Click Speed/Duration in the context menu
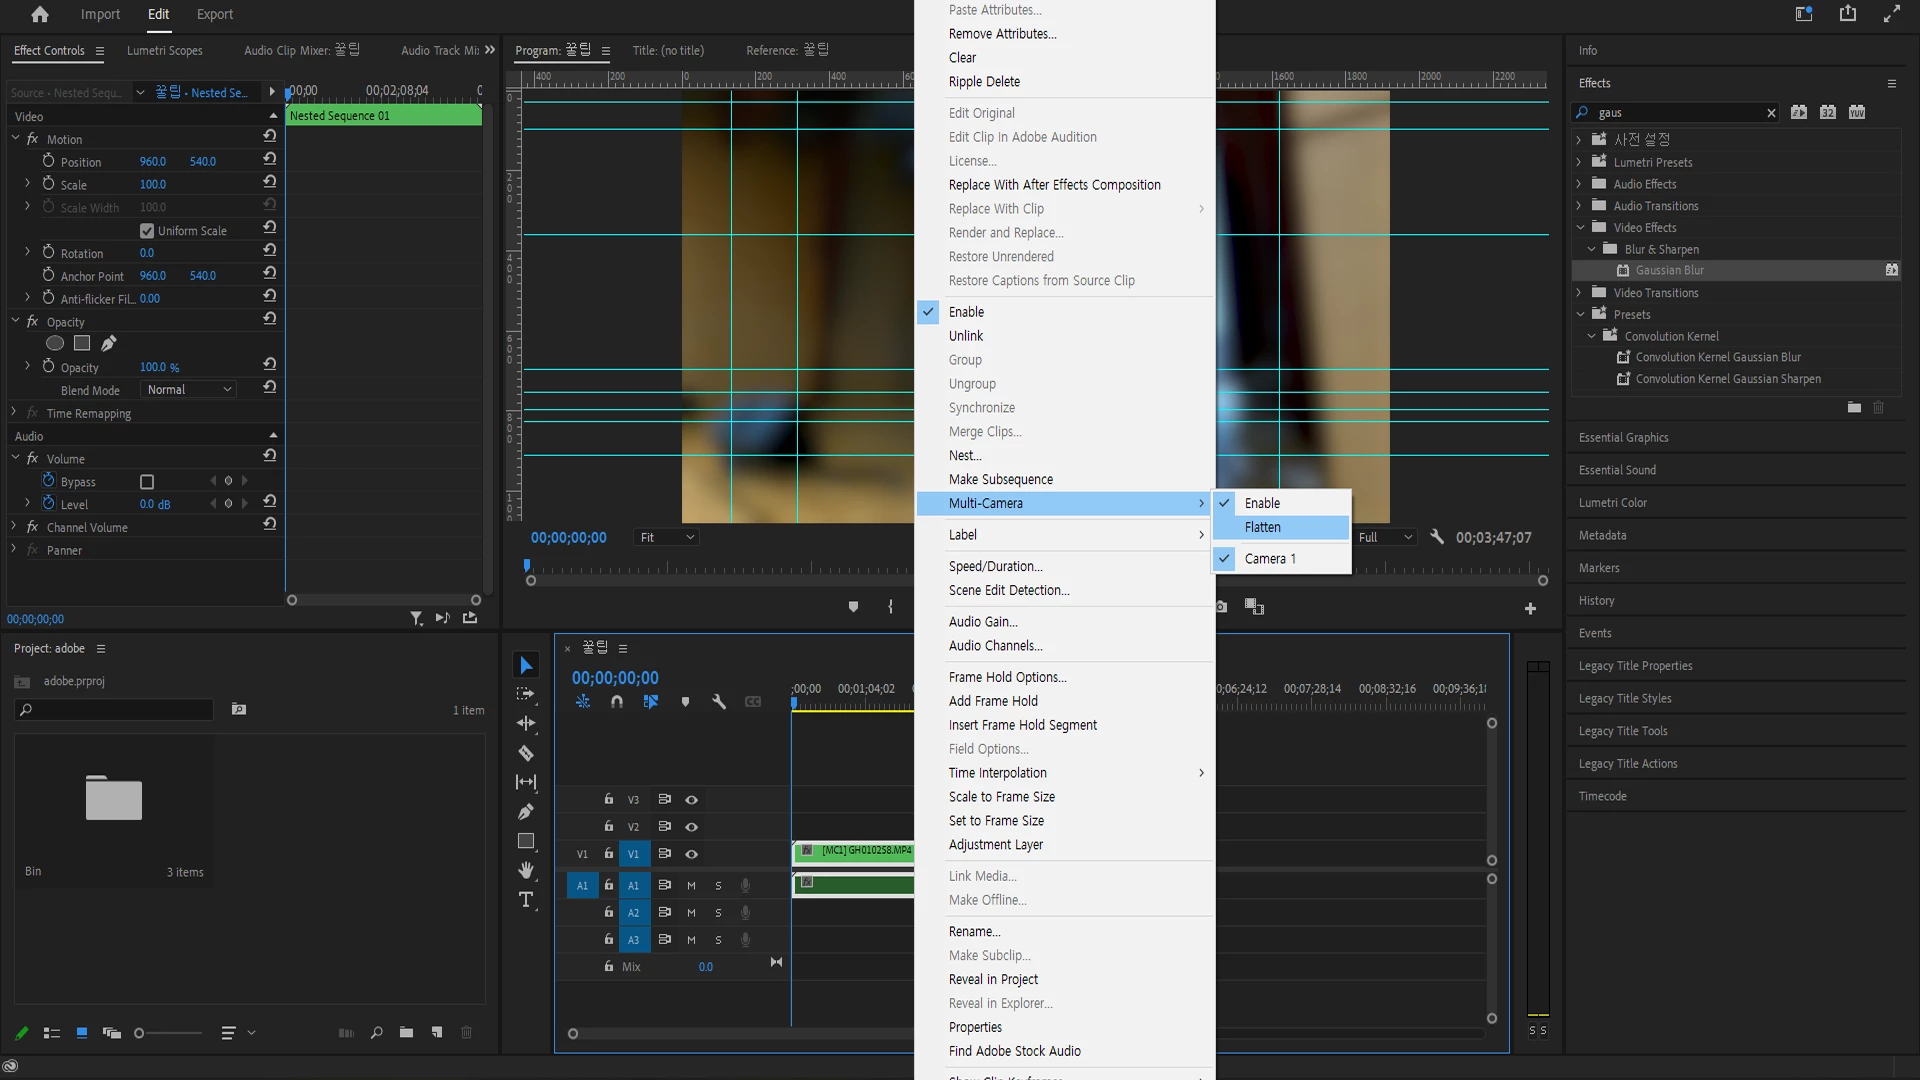This screenshot has height=1080, width=1920. click(x=995, y=566)
